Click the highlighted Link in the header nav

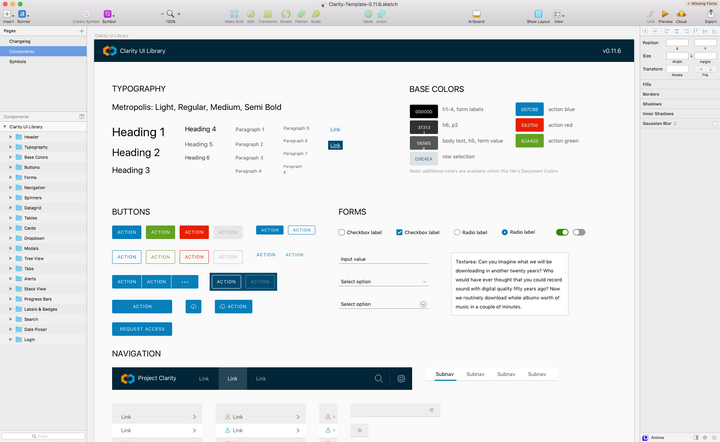coord(233,379)
